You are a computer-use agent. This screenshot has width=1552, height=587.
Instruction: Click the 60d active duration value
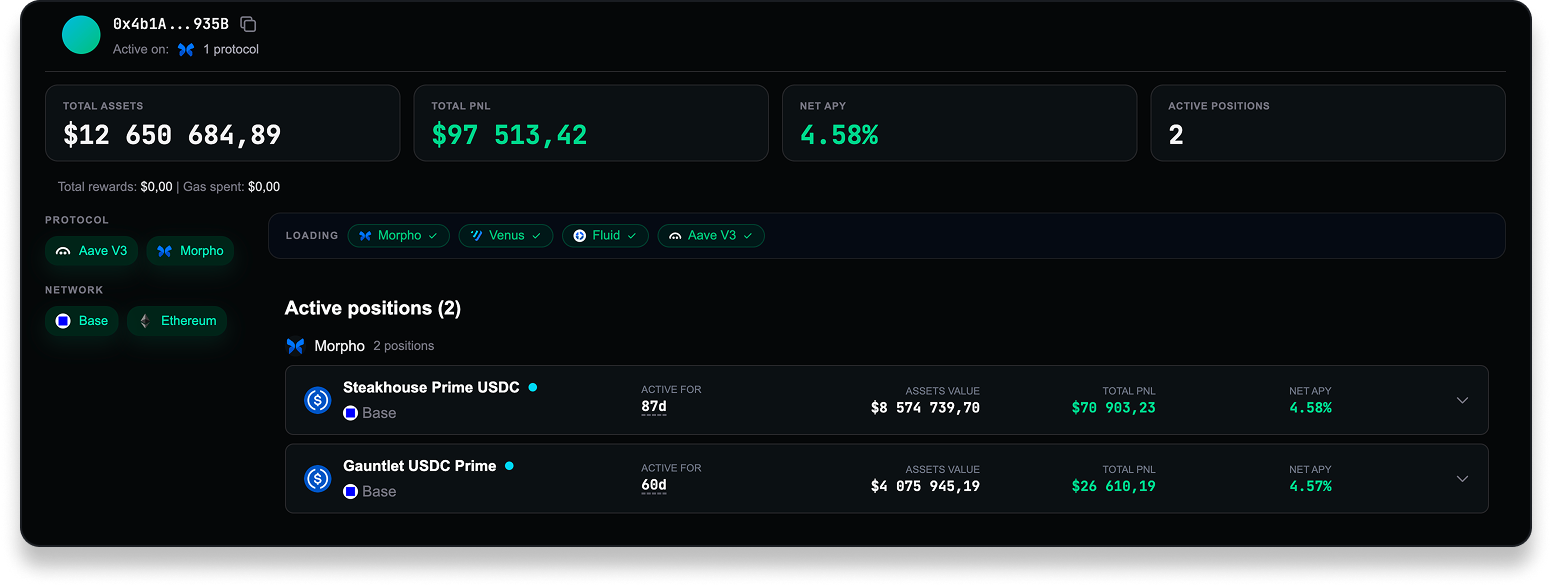point(654,486)
